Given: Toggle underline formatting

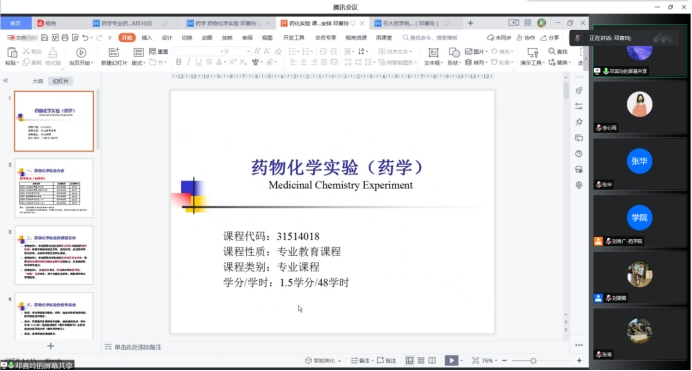Looking at the screenshot, I should click(x=198, y=62).
